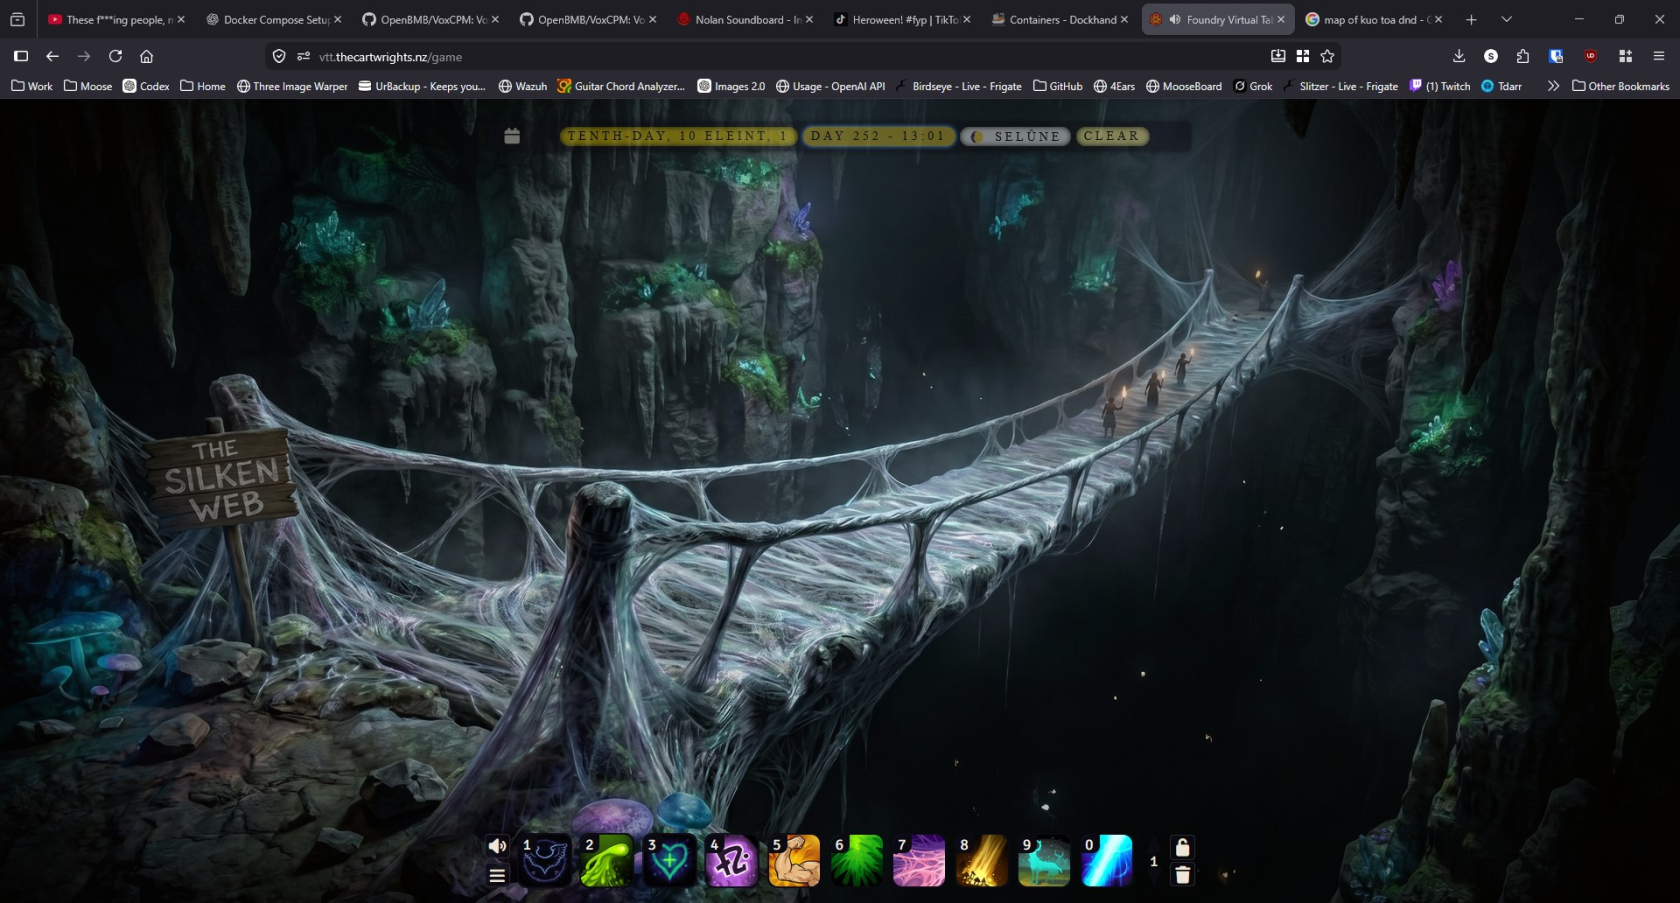The width and height of the screenshot is (1680, 903).
Task: Activate macro slot 8 golden beam
Action: 982,861
